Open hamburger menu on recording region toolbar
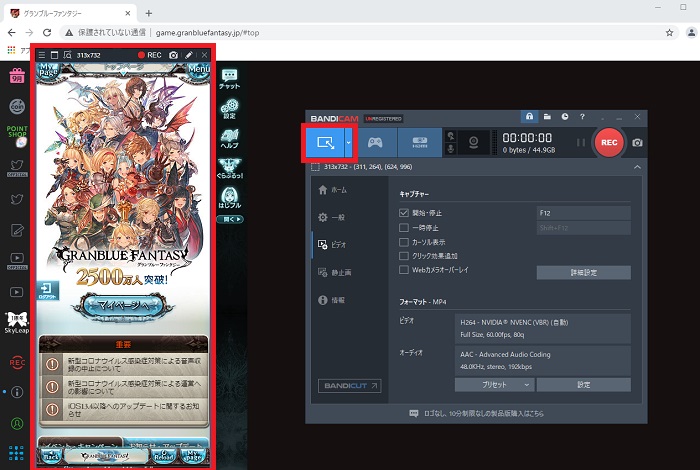The image size is (700, 470). (x=42, y=55)
